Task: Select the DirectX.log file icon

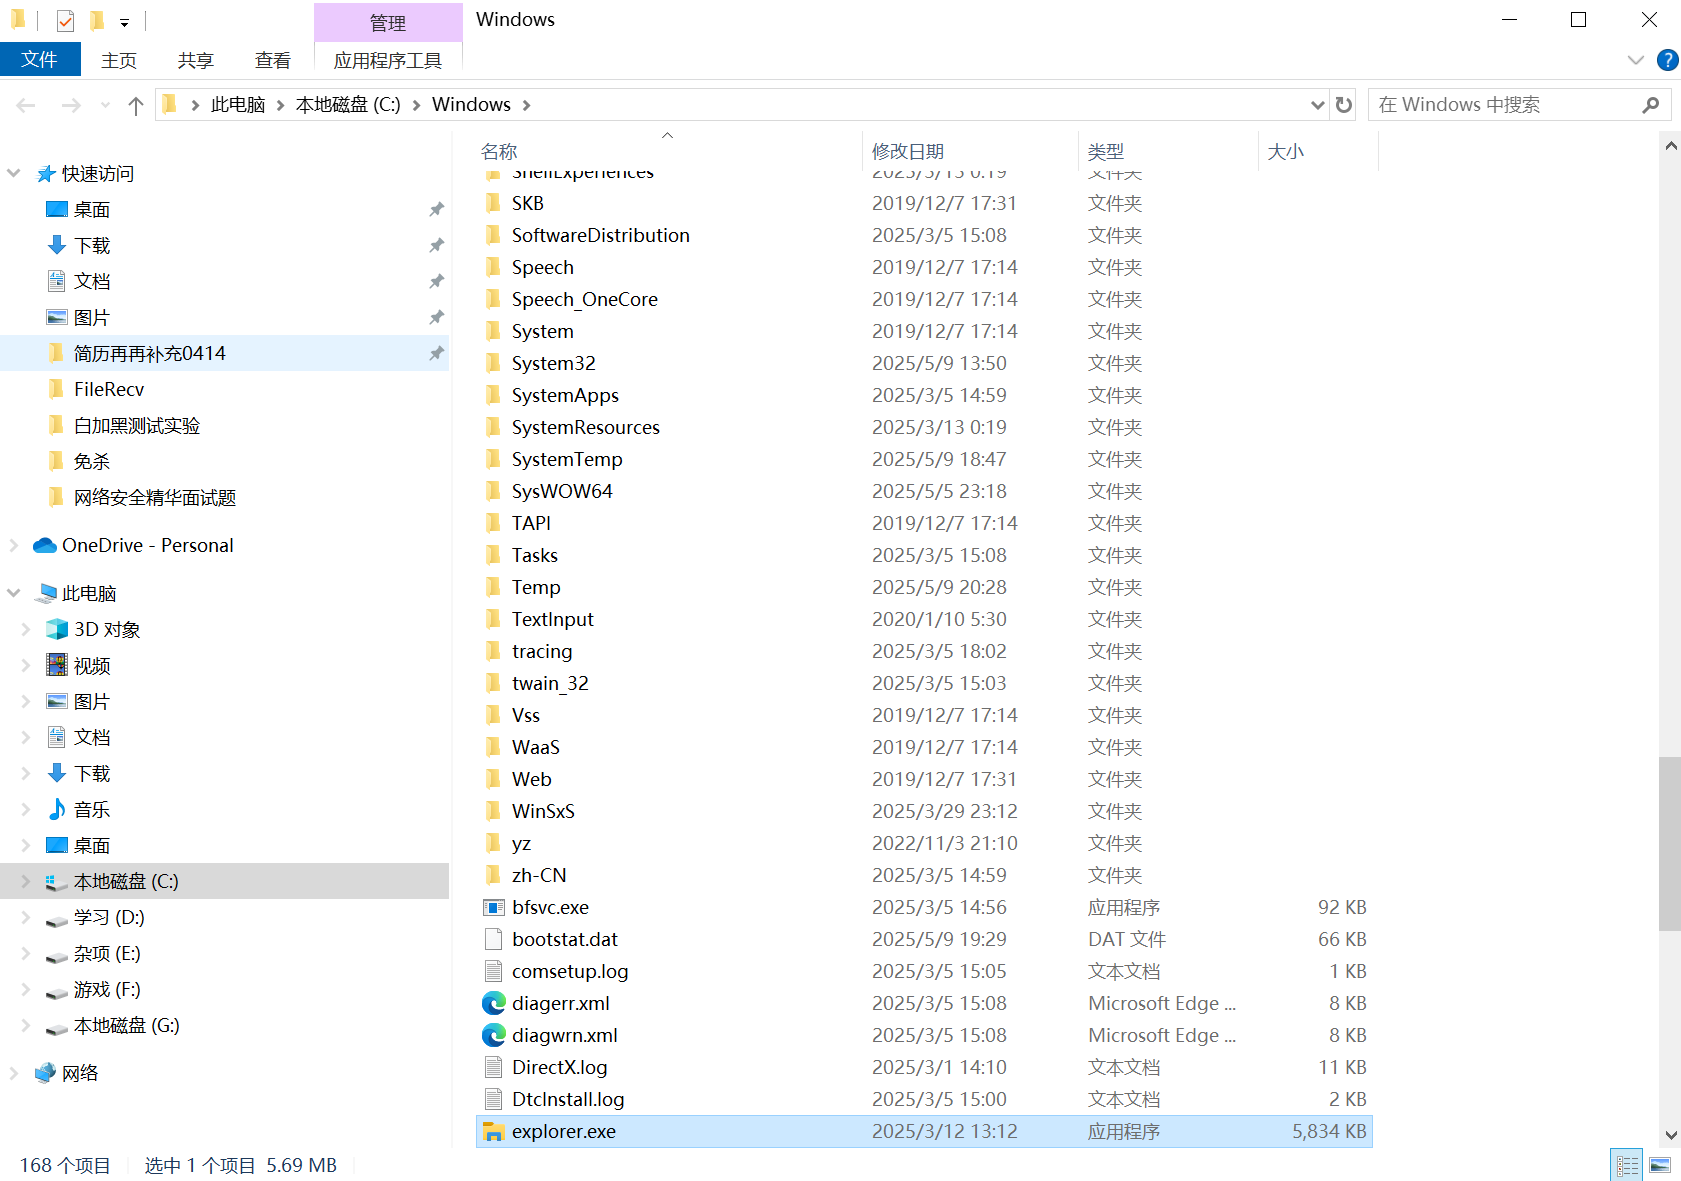Action: [x=493, y=1067]
